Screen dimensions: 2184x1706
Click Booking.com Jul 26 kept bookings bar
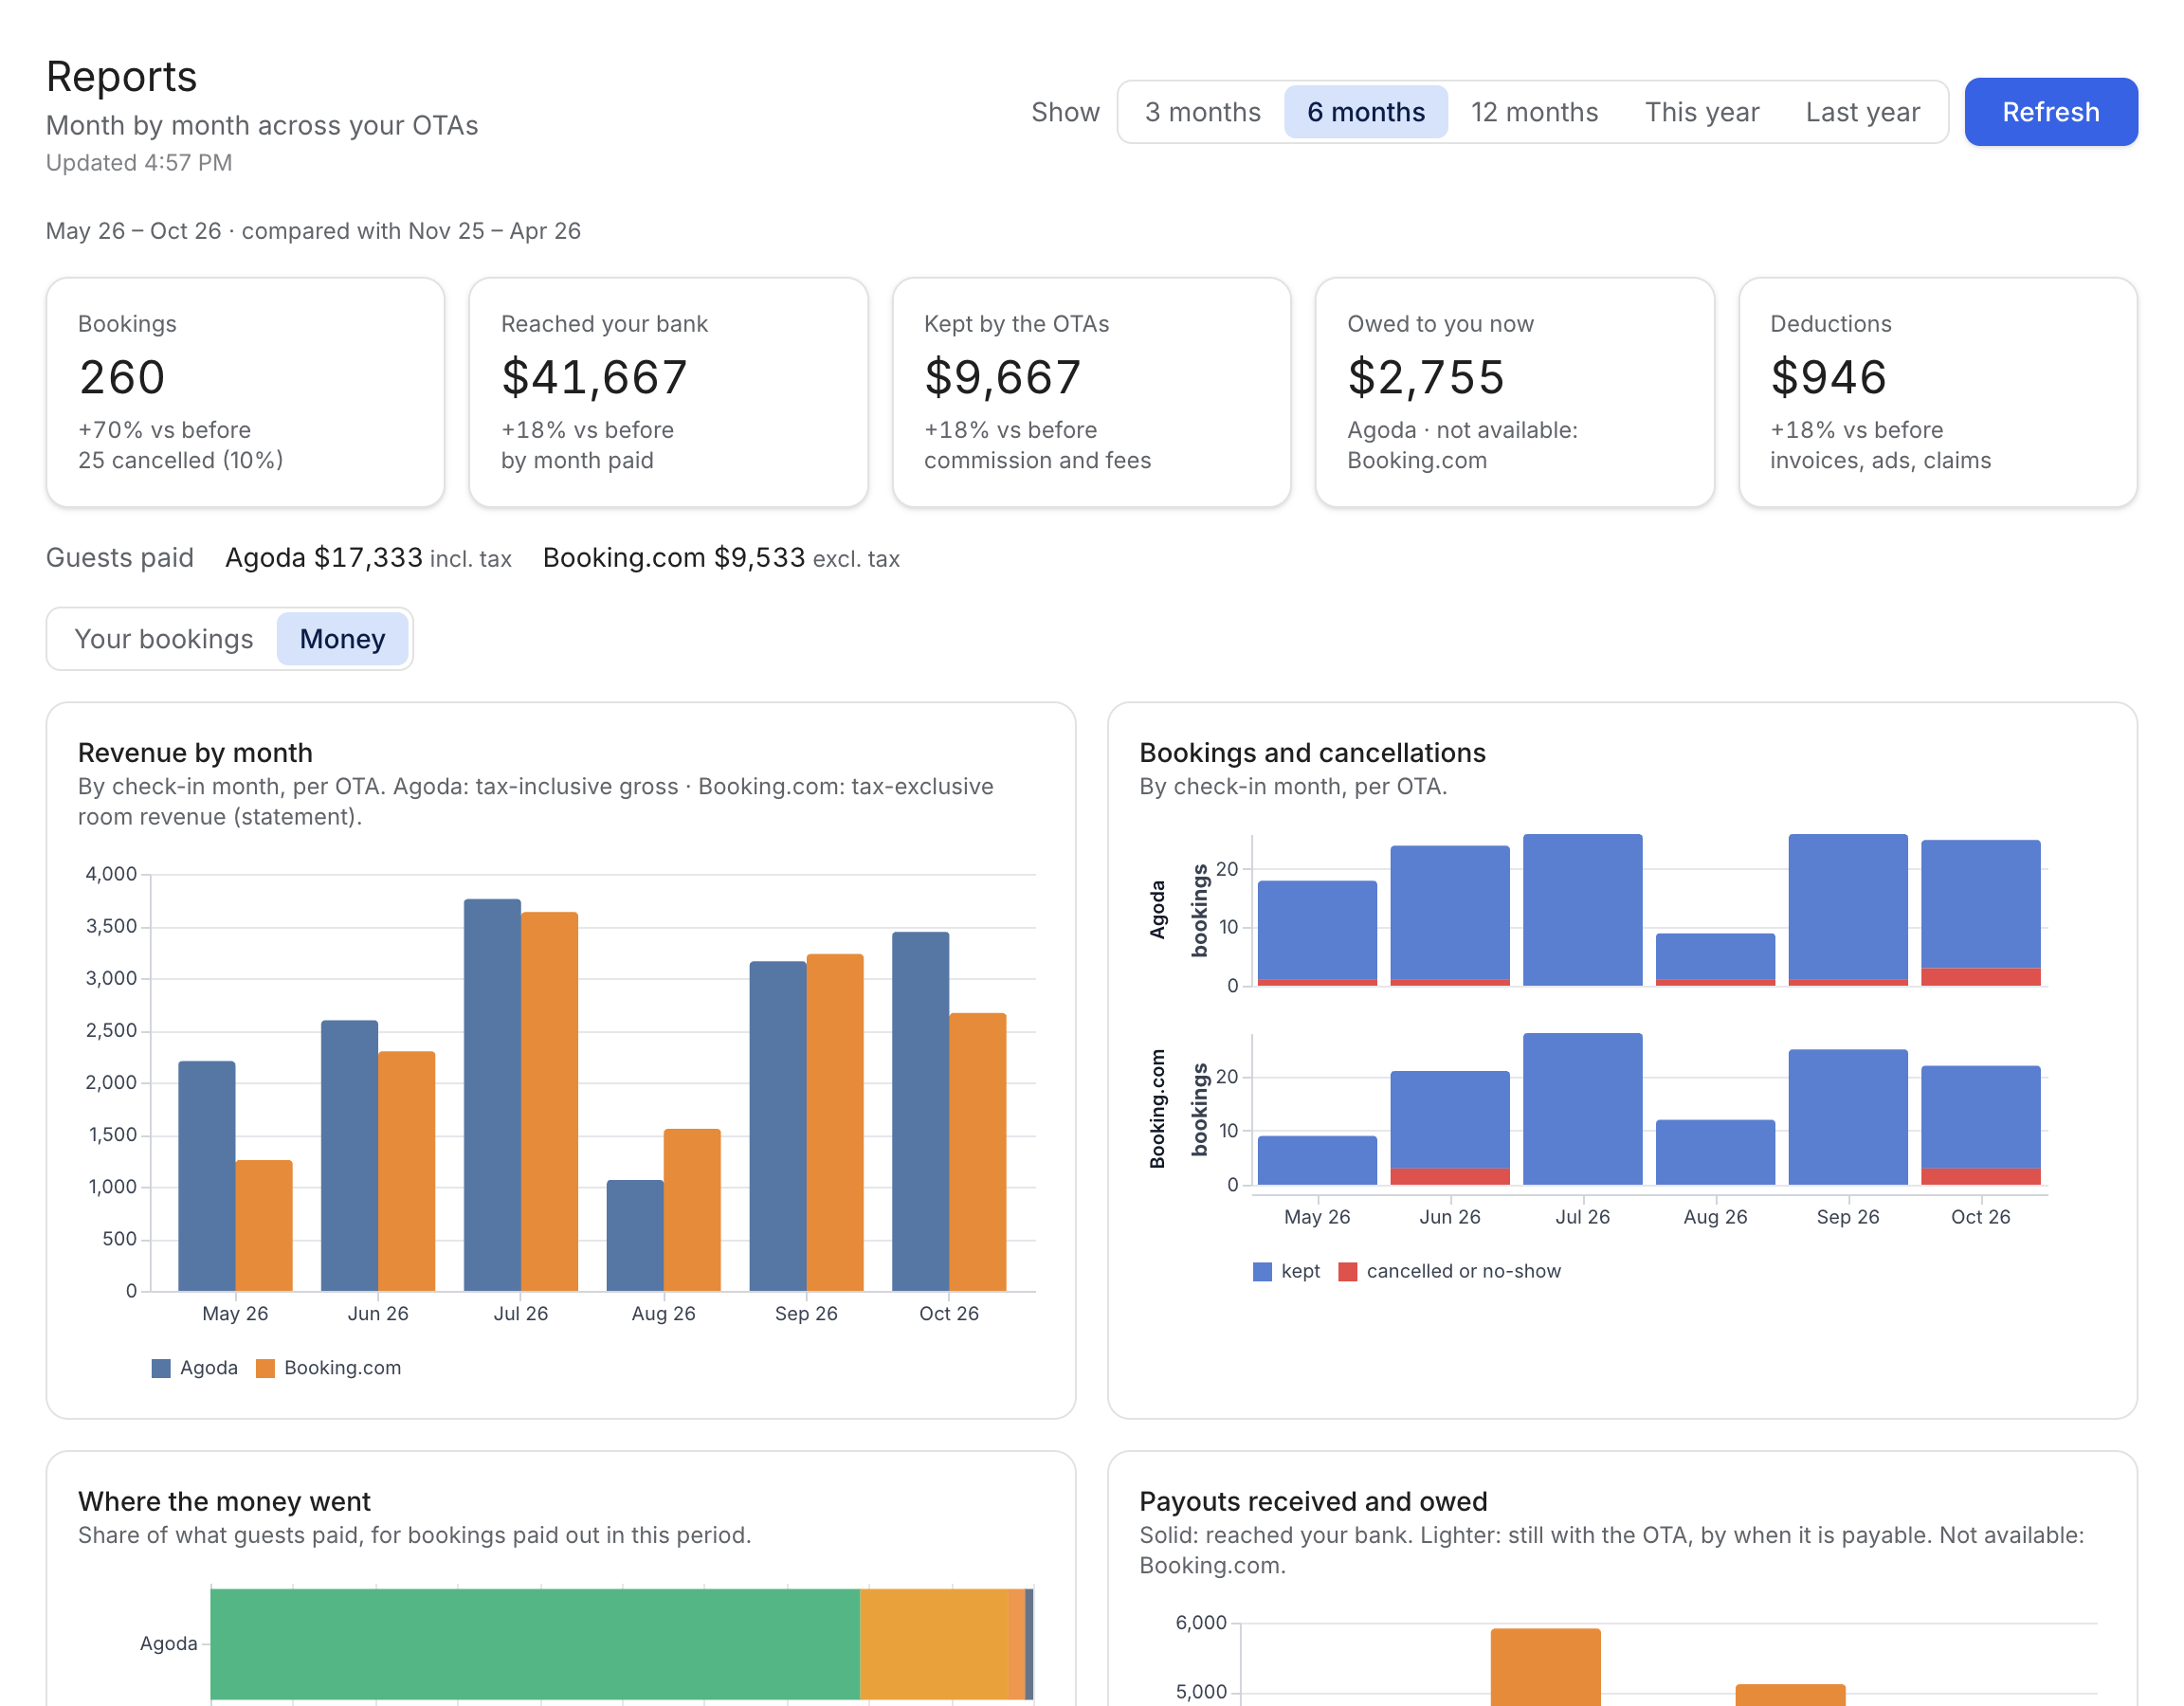click(x=1582, y=1109)
